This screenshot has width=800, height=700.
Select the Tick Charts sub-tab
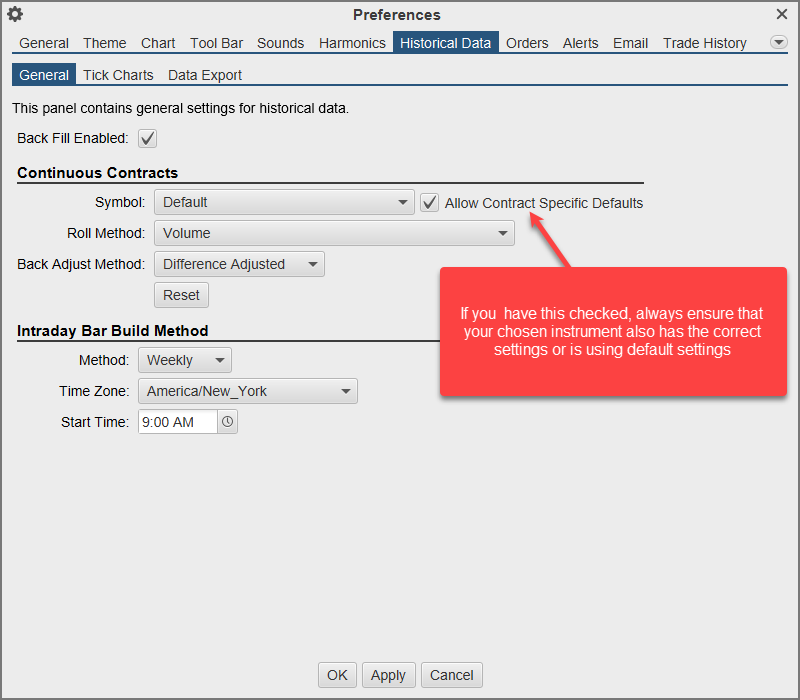(x=118, y=75)
